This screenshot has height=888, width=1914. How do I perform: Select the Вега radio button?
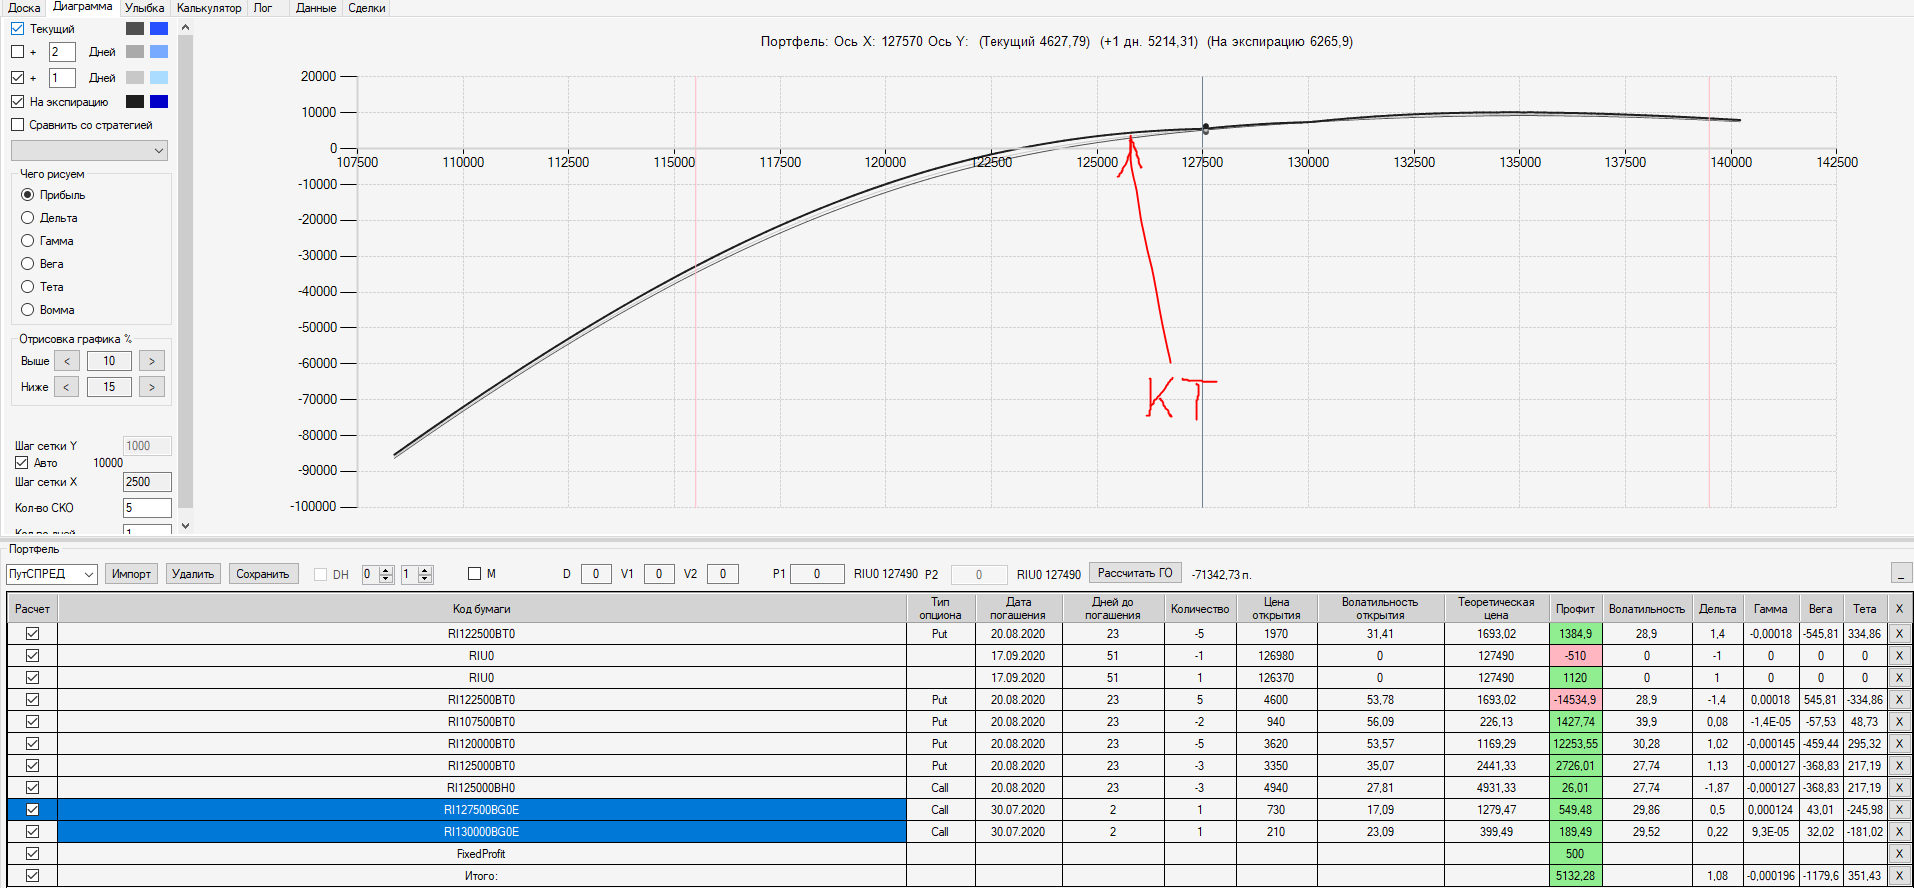pos(28,264)
